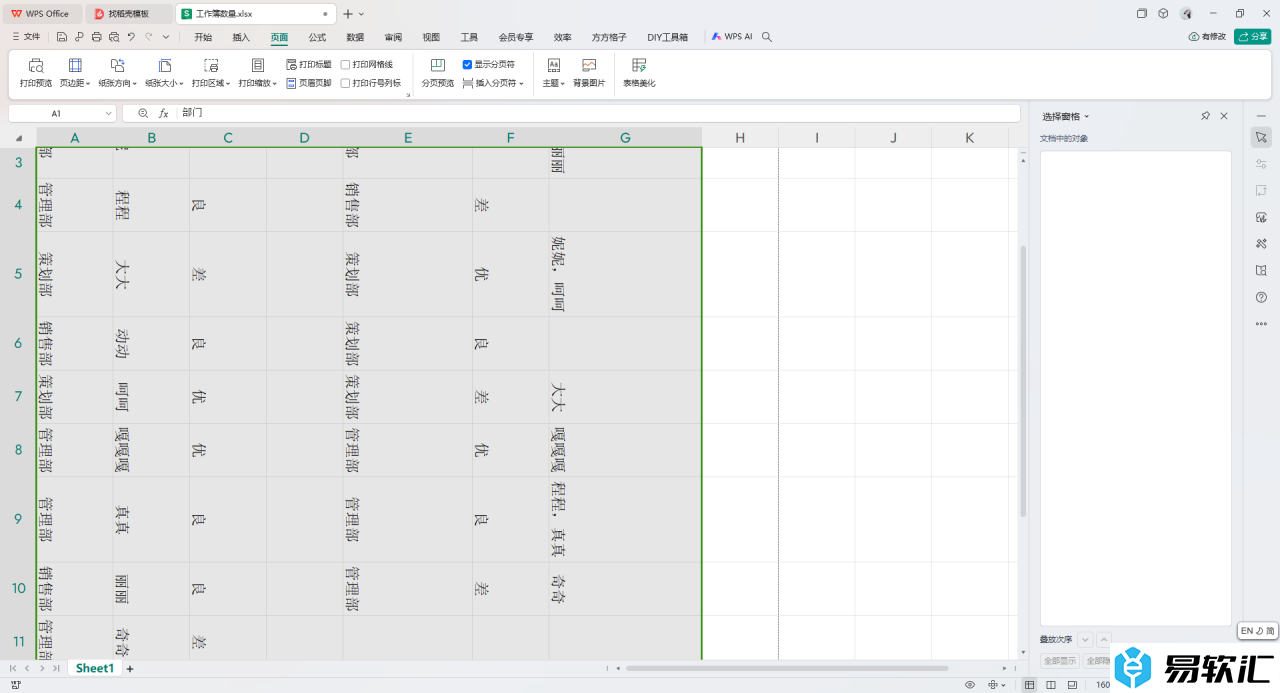The image size is (1280, 693).
Task: Switch to normal view in status bar
Action: 1030,685
